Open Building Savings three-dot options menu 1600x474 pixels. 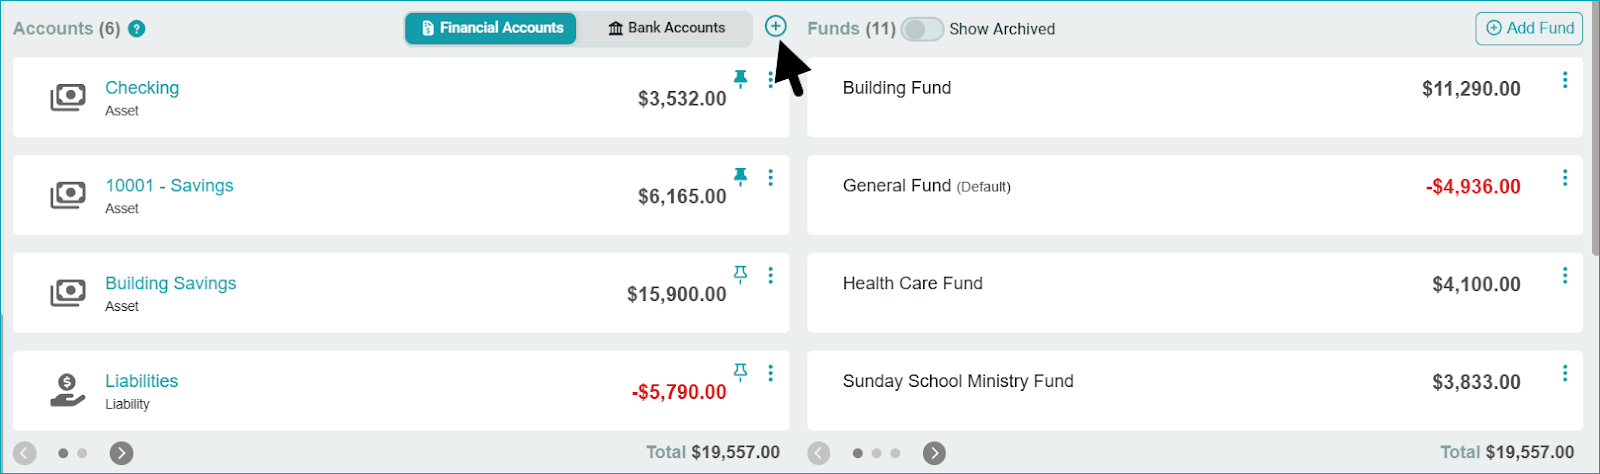770,275
